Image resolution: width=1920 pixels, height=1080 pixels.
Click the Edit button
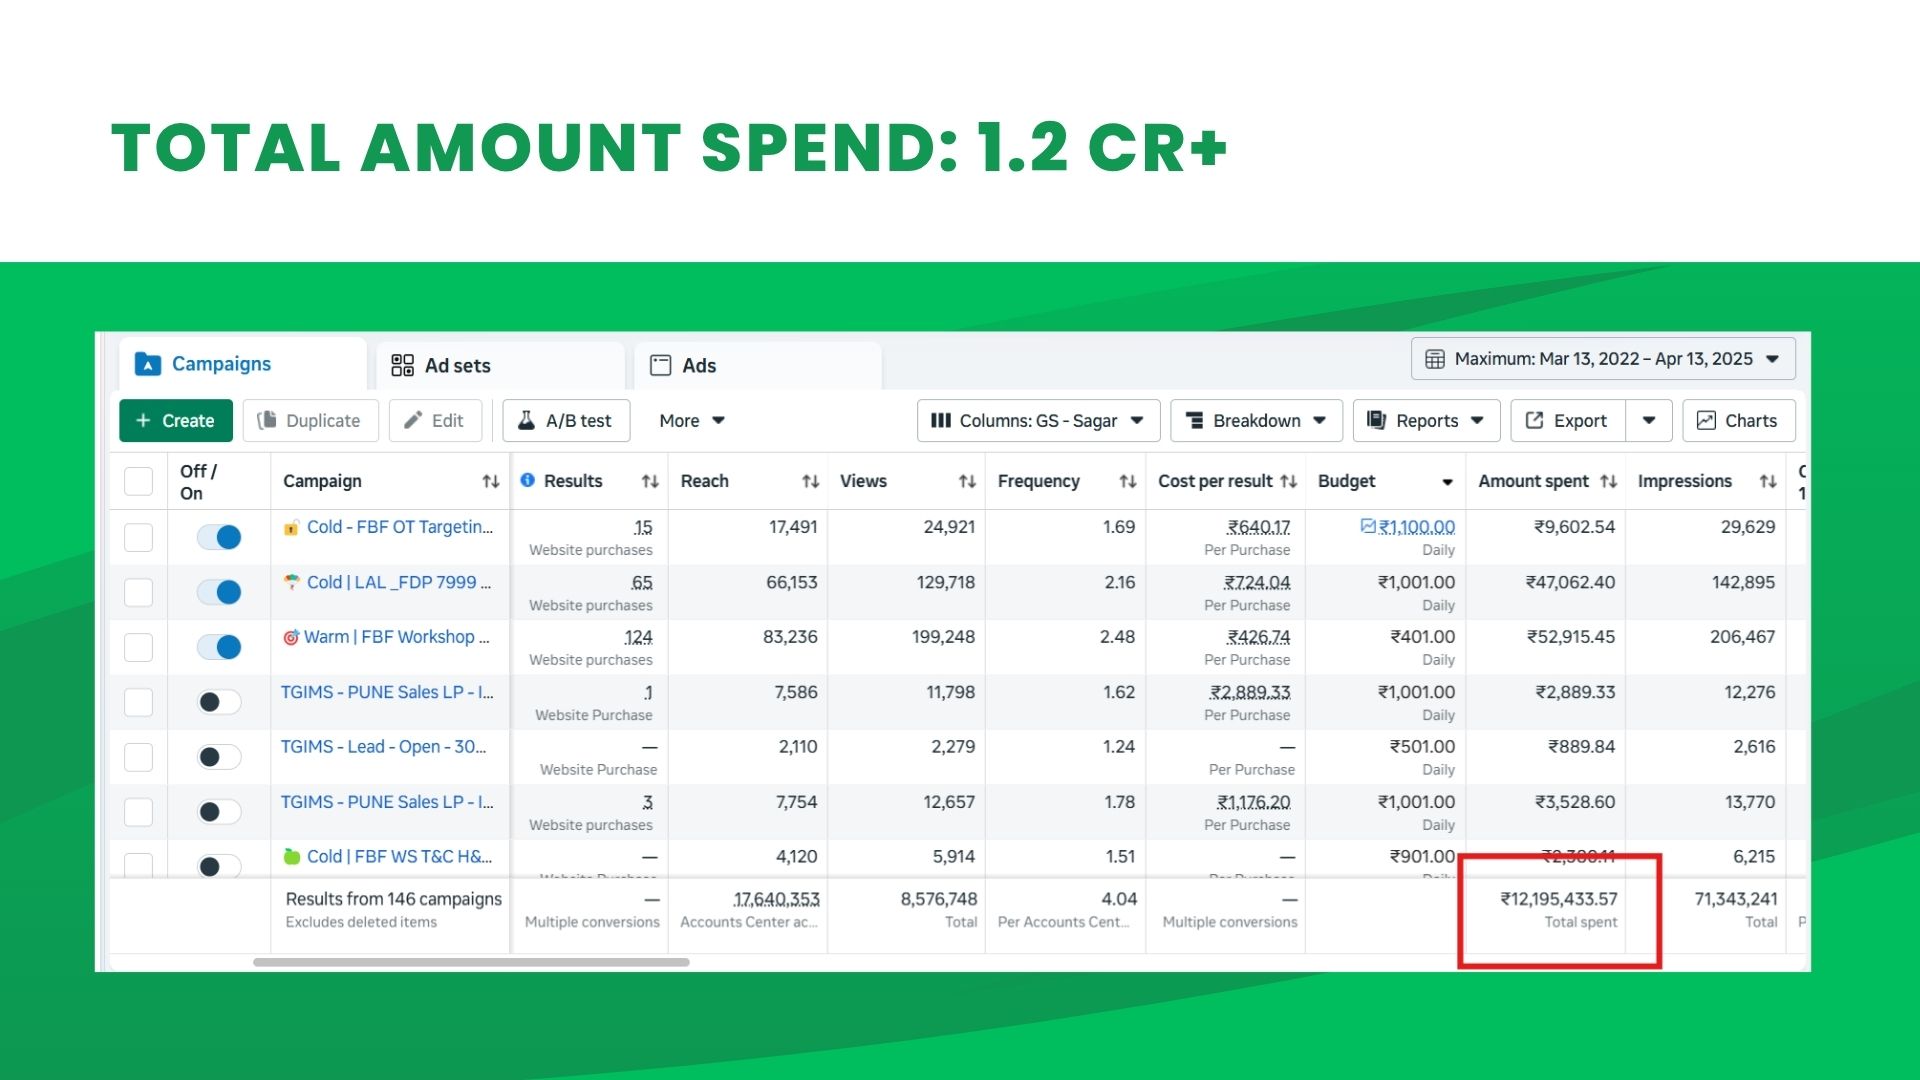pos(435,421)
